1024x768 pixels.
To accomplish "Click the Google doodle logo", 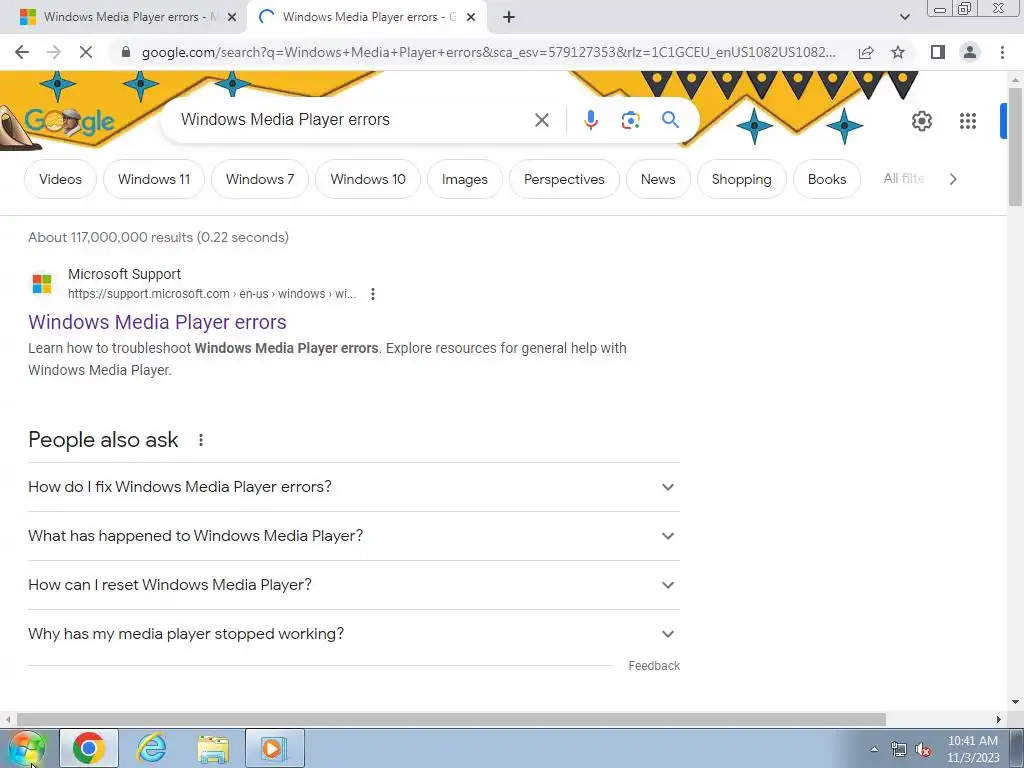I will [69, 121].
